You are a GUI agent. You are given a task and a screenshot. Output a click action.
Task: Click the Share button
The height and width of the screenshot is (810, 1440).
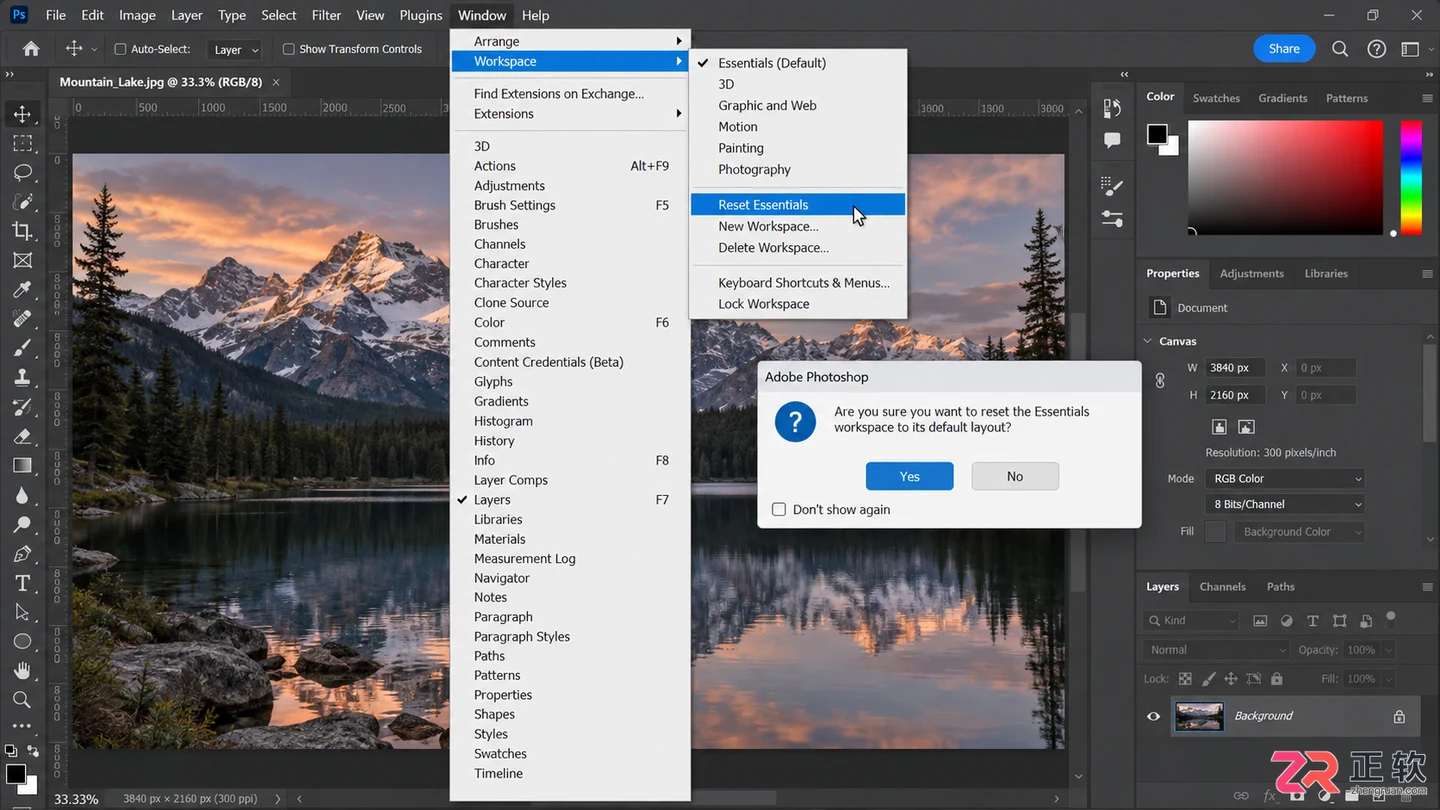[1284, 48]
